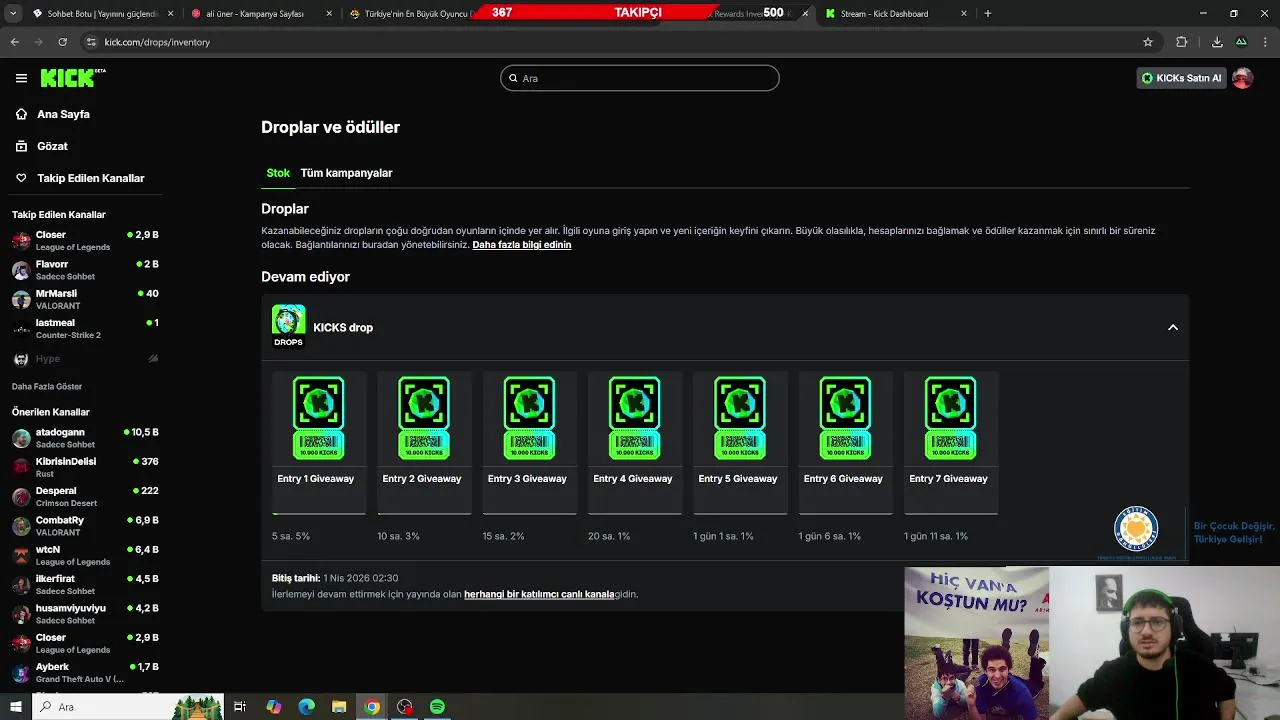Viewport: 1280px width, 720px height.
Task: Open the Daha fazla bilgi edinin link
Action: coord(522,245)
